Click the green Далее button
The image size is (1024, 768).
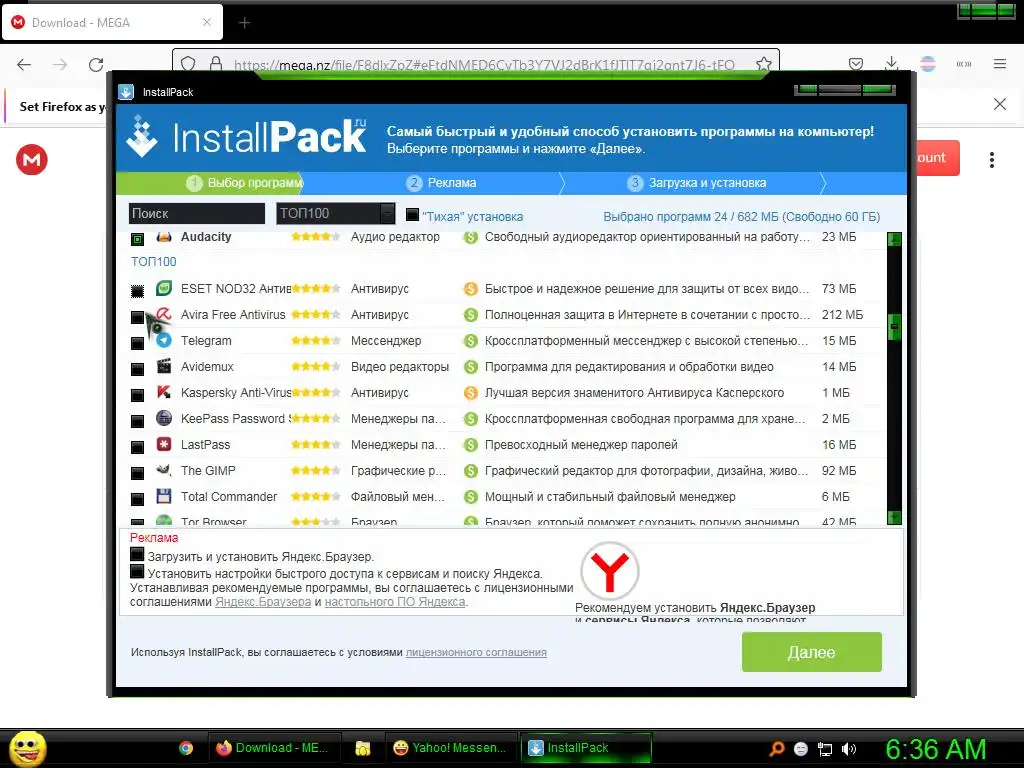pos(812,652)
